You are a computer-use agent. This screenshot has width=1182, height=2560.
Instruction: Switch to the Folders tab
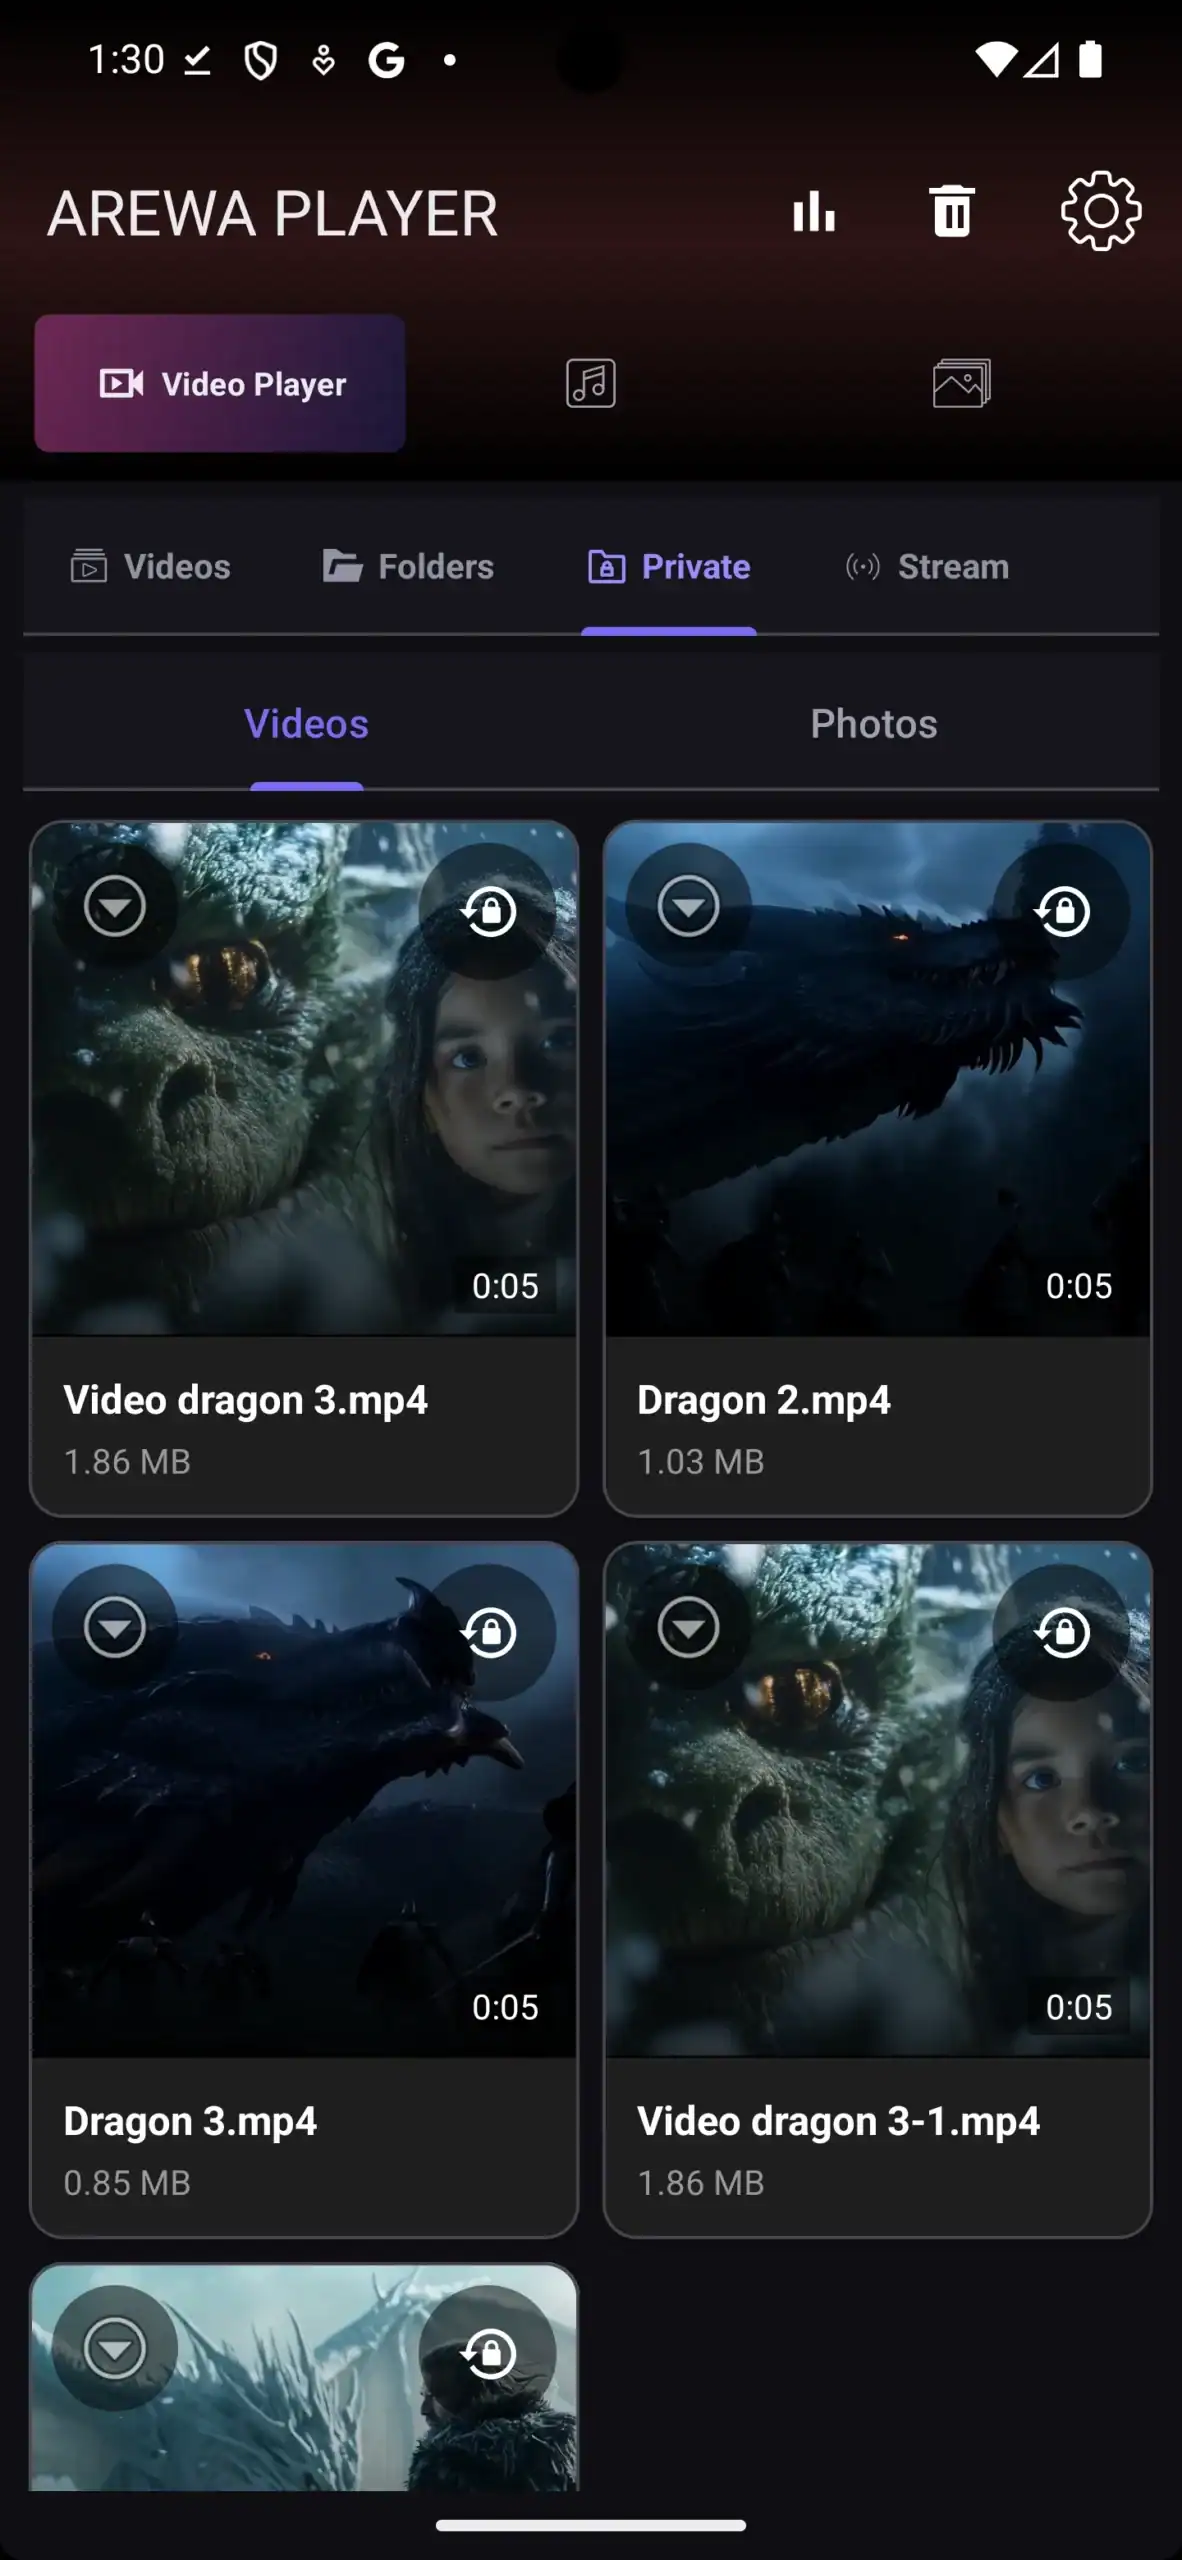pyautogui.click(x=408, y=567)
